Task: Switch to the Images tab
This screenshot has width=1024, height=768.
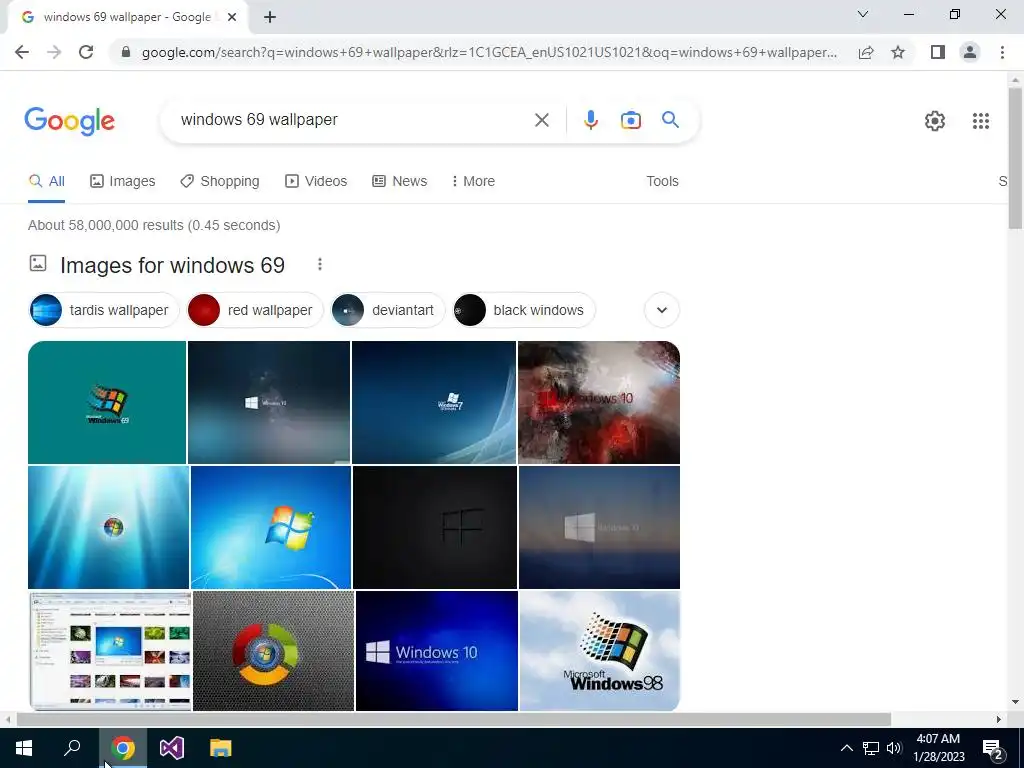Action: (x=123, y=181)
